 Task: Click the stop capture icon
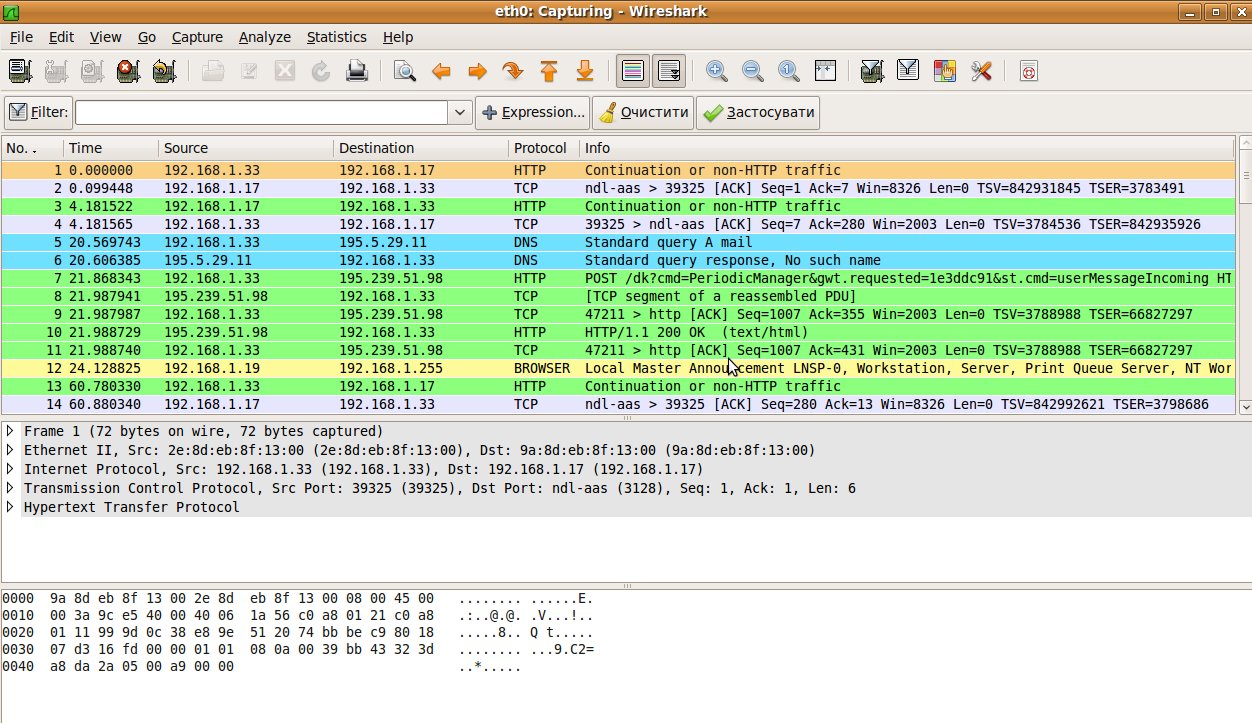(128, 71)
